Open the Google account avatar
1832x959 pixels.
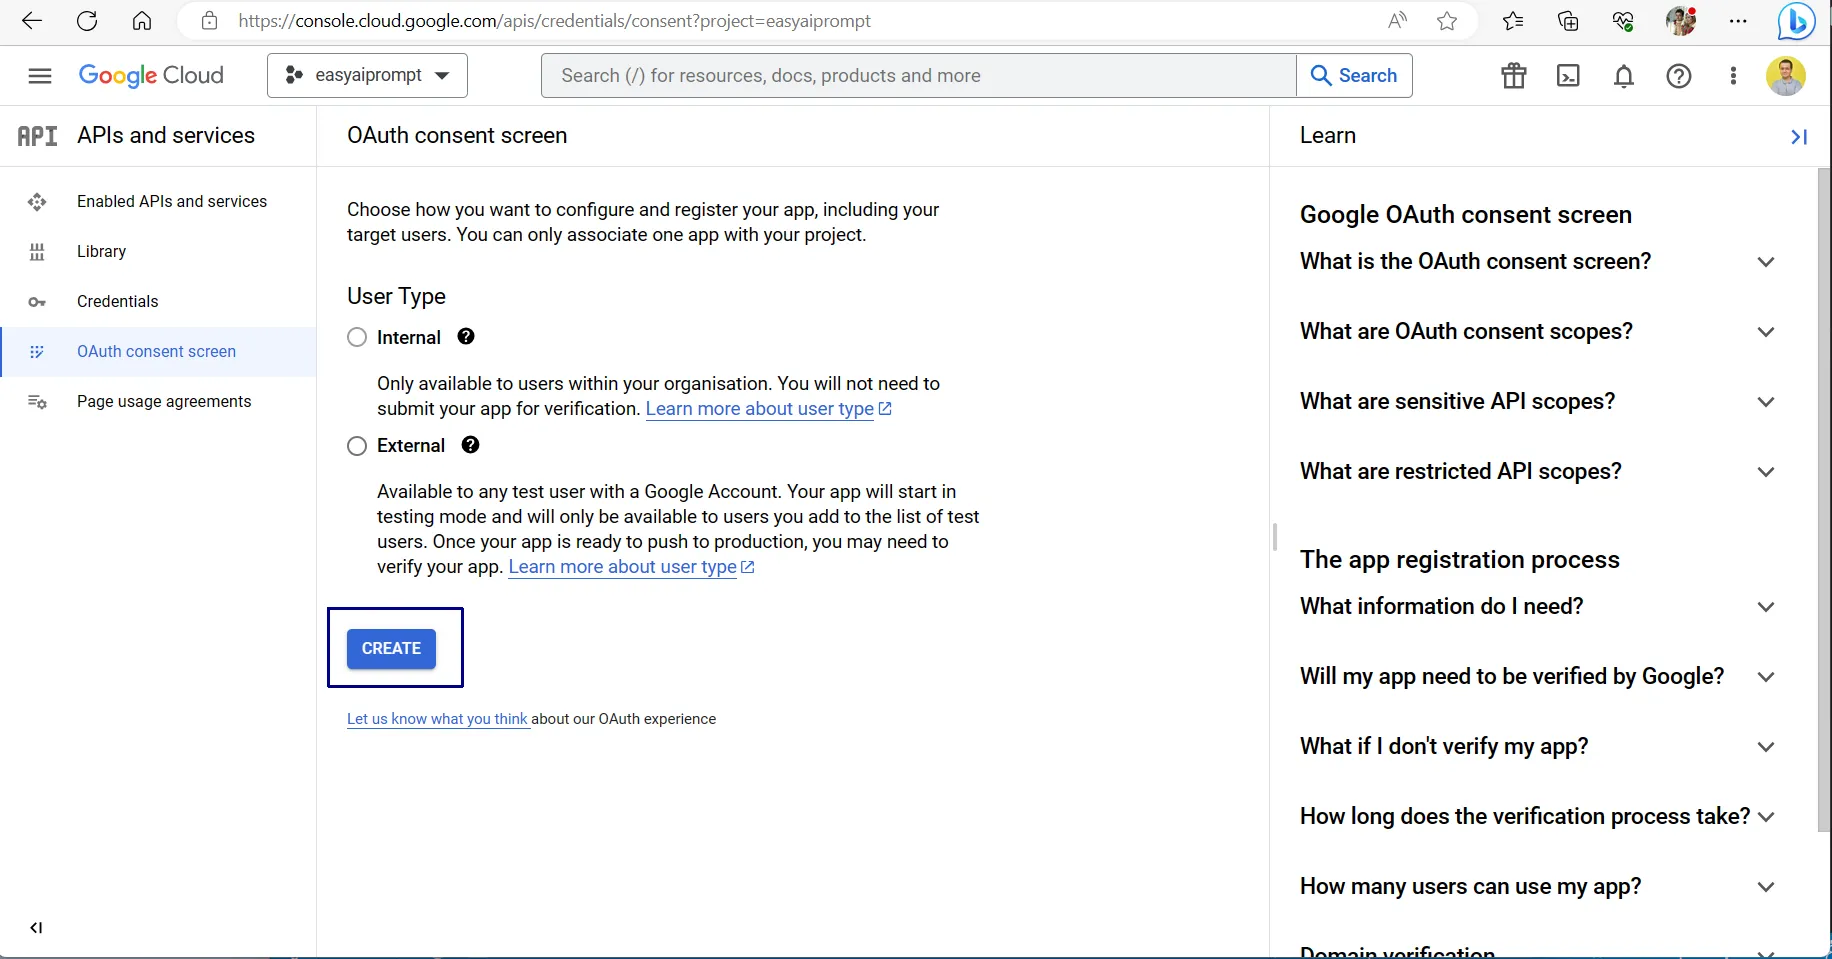pos(1786,76)
